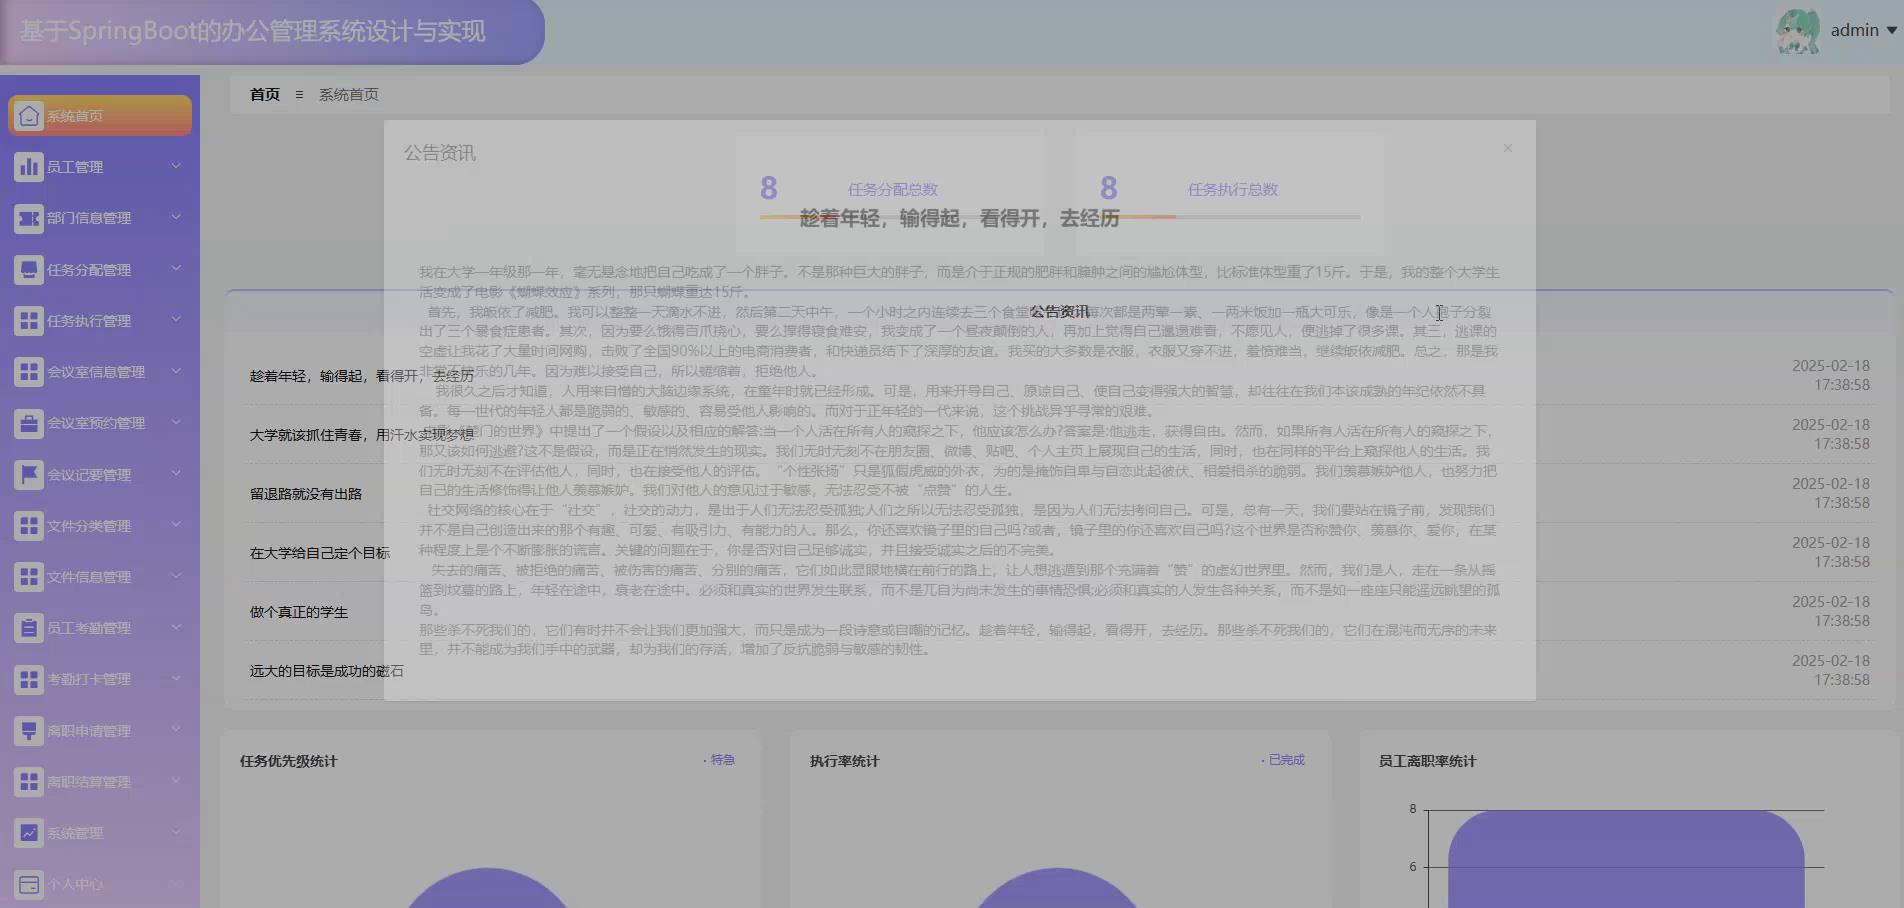Expand the 会议室预约管理 section

tap(177, 423)
